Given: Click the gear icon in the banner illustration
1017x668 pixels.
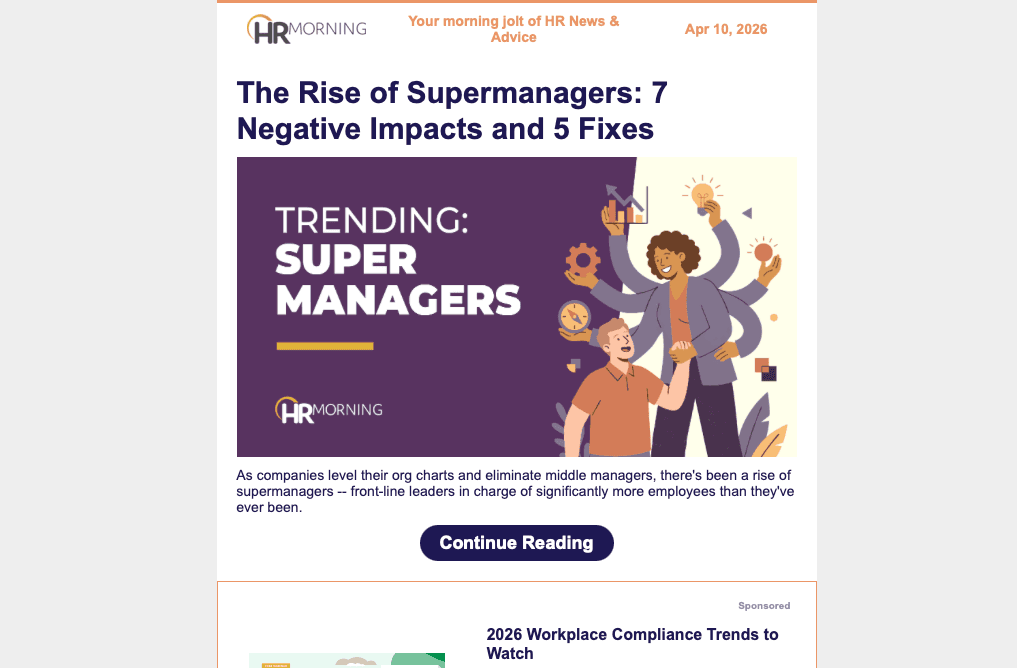Looking at the screenshot, I should click(x=583, y=259).
